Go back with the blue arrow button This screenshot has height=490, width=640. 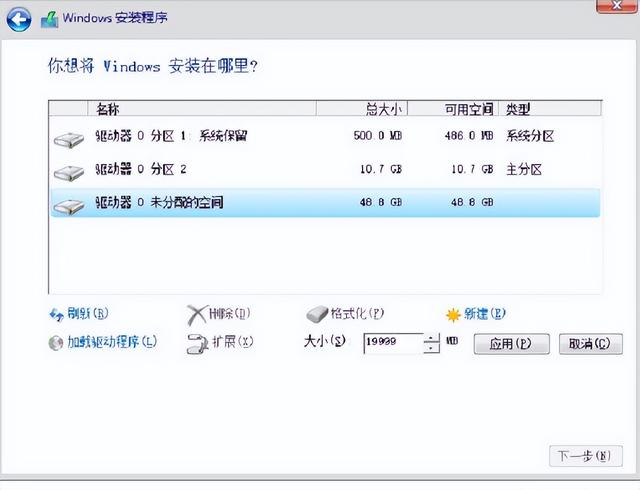tap(18, 19)
